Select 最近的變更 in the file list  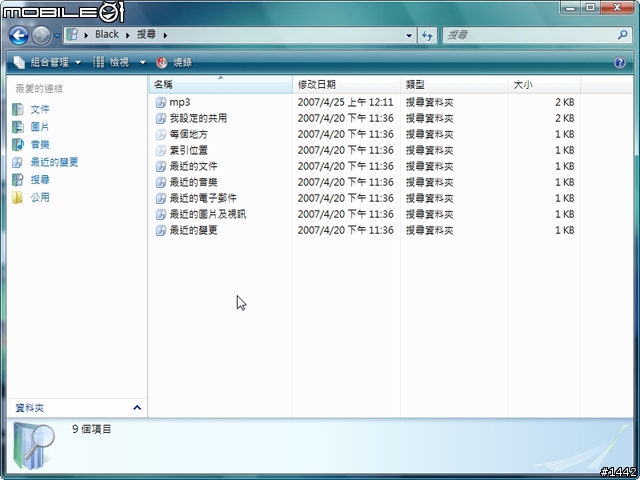[x=193, y=231]
